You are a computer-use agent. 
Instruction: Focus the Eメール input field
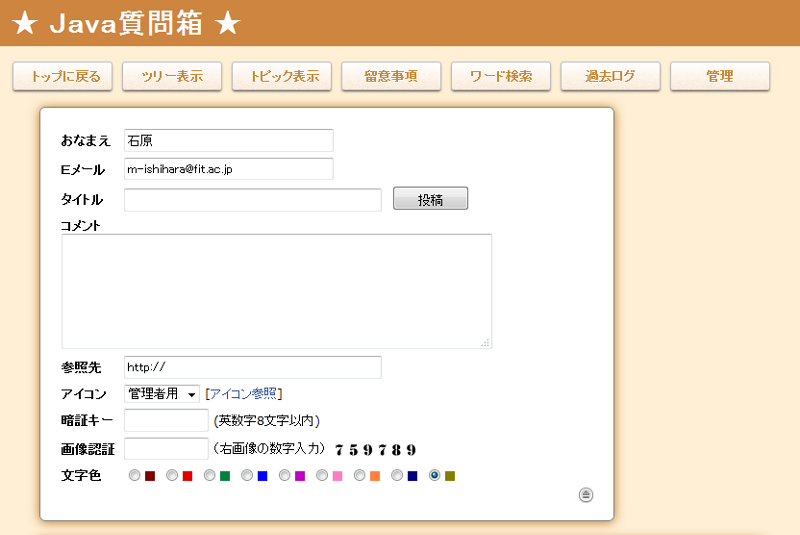229,169
